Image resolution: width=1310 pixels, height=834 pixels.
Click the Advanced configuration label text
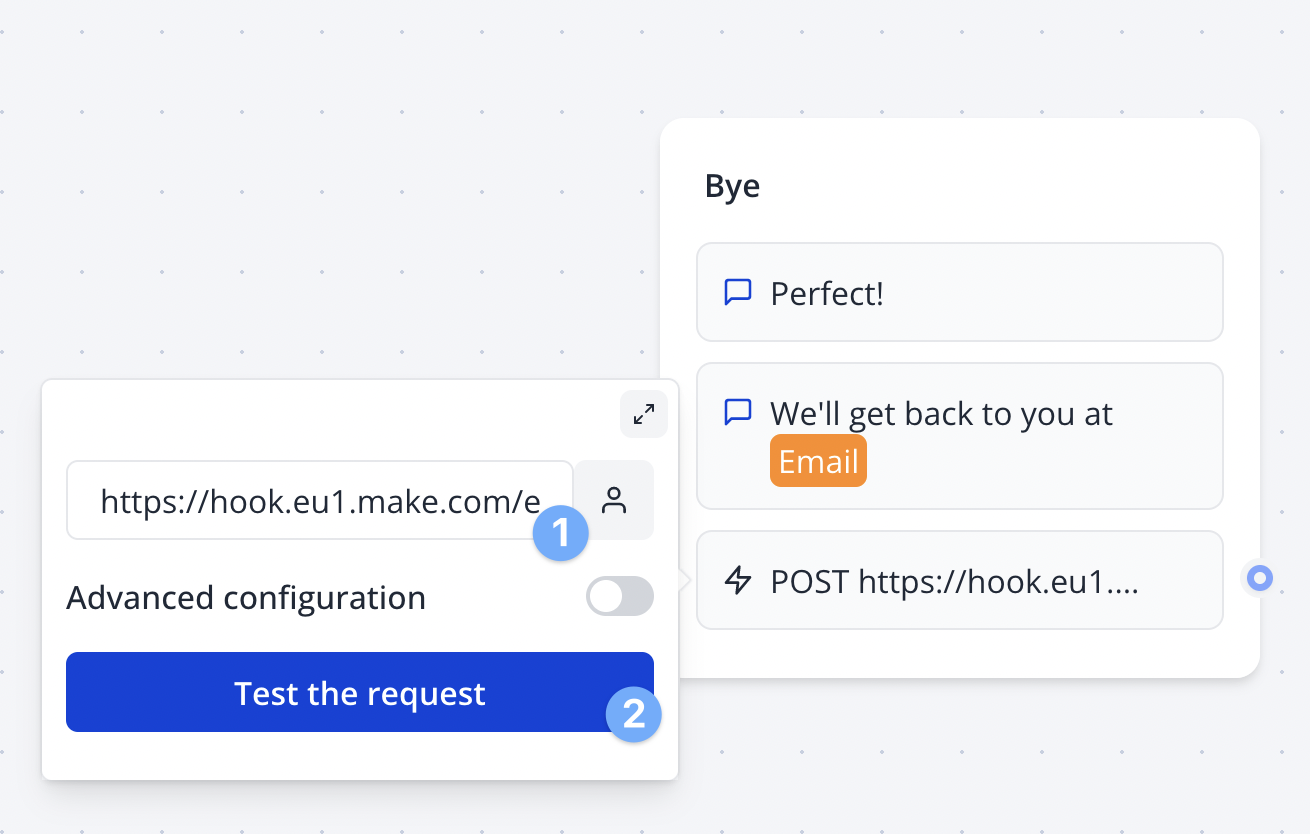coord(246,596)
